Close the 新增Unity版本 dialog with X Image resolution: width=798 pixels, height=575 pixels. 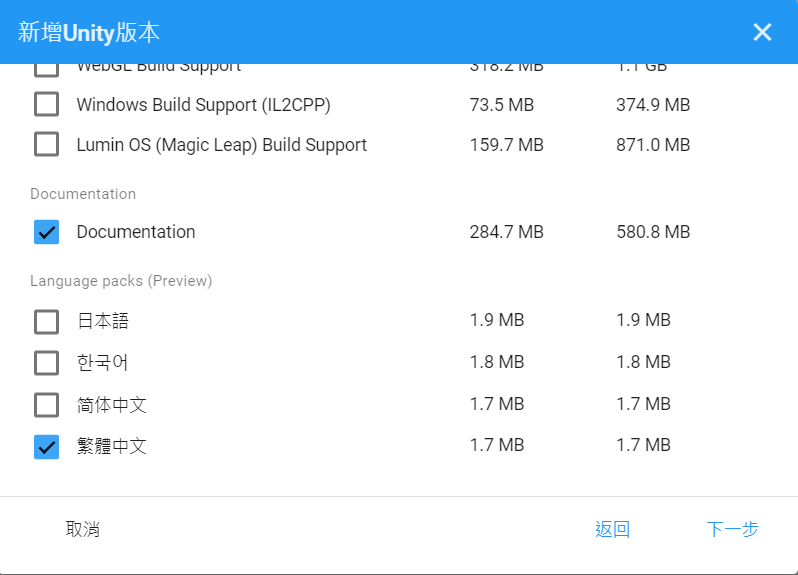pos(762,32)
